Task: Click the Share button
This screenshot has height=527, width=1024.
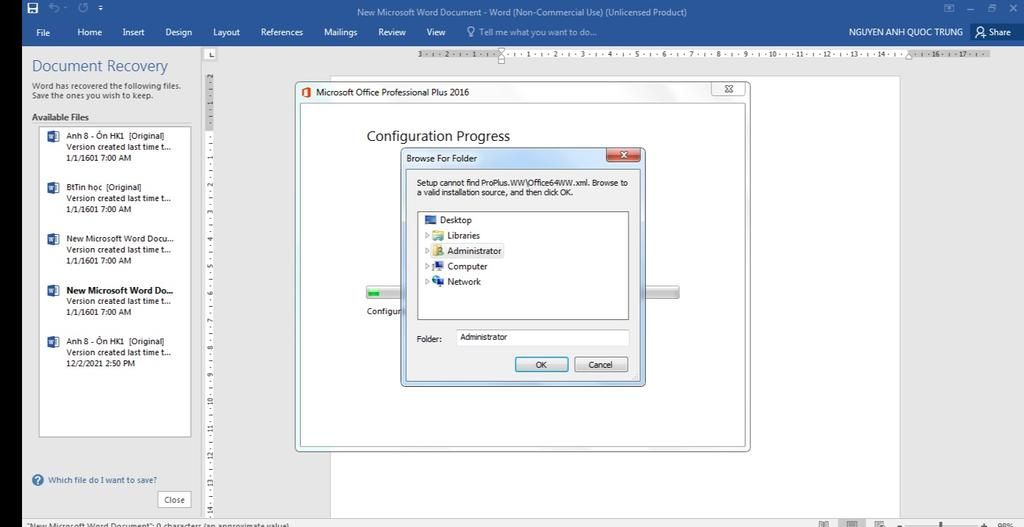Action: (993, 32)
